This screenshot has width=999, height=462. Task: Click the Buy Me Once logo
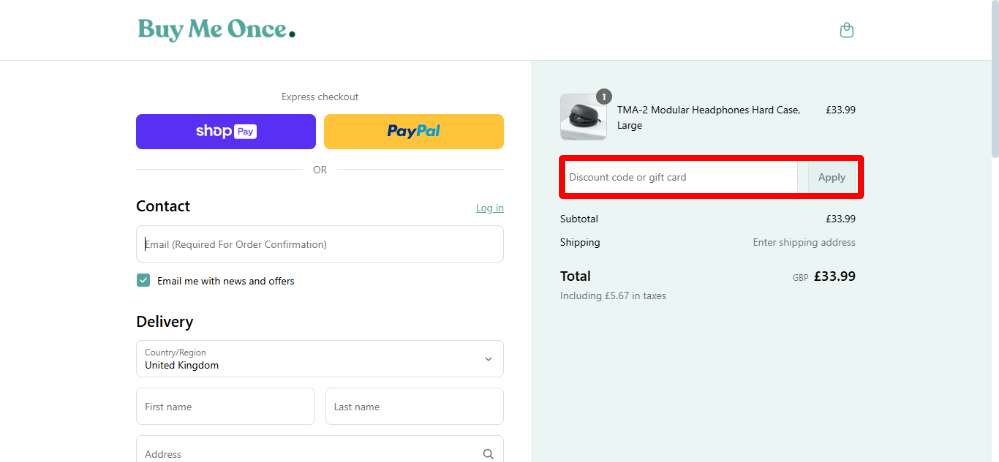click(217, 29)
